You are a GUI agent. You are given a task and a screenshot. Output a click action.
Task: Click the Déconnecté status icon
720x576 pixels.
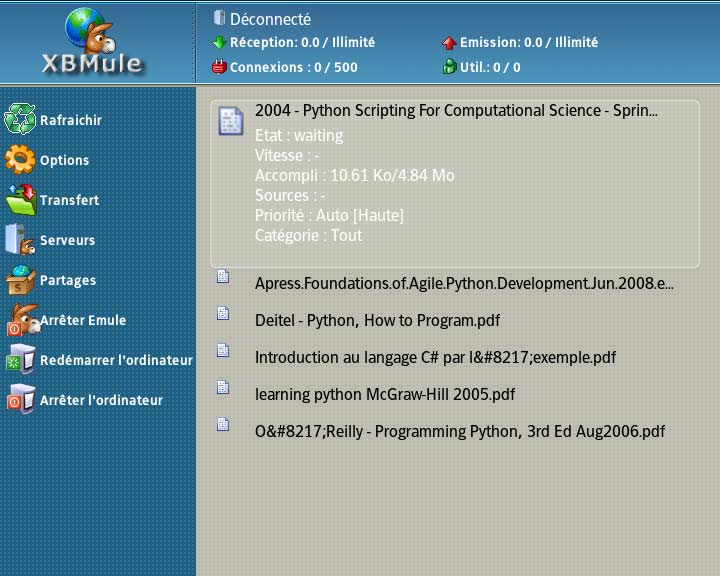[219, 18]
